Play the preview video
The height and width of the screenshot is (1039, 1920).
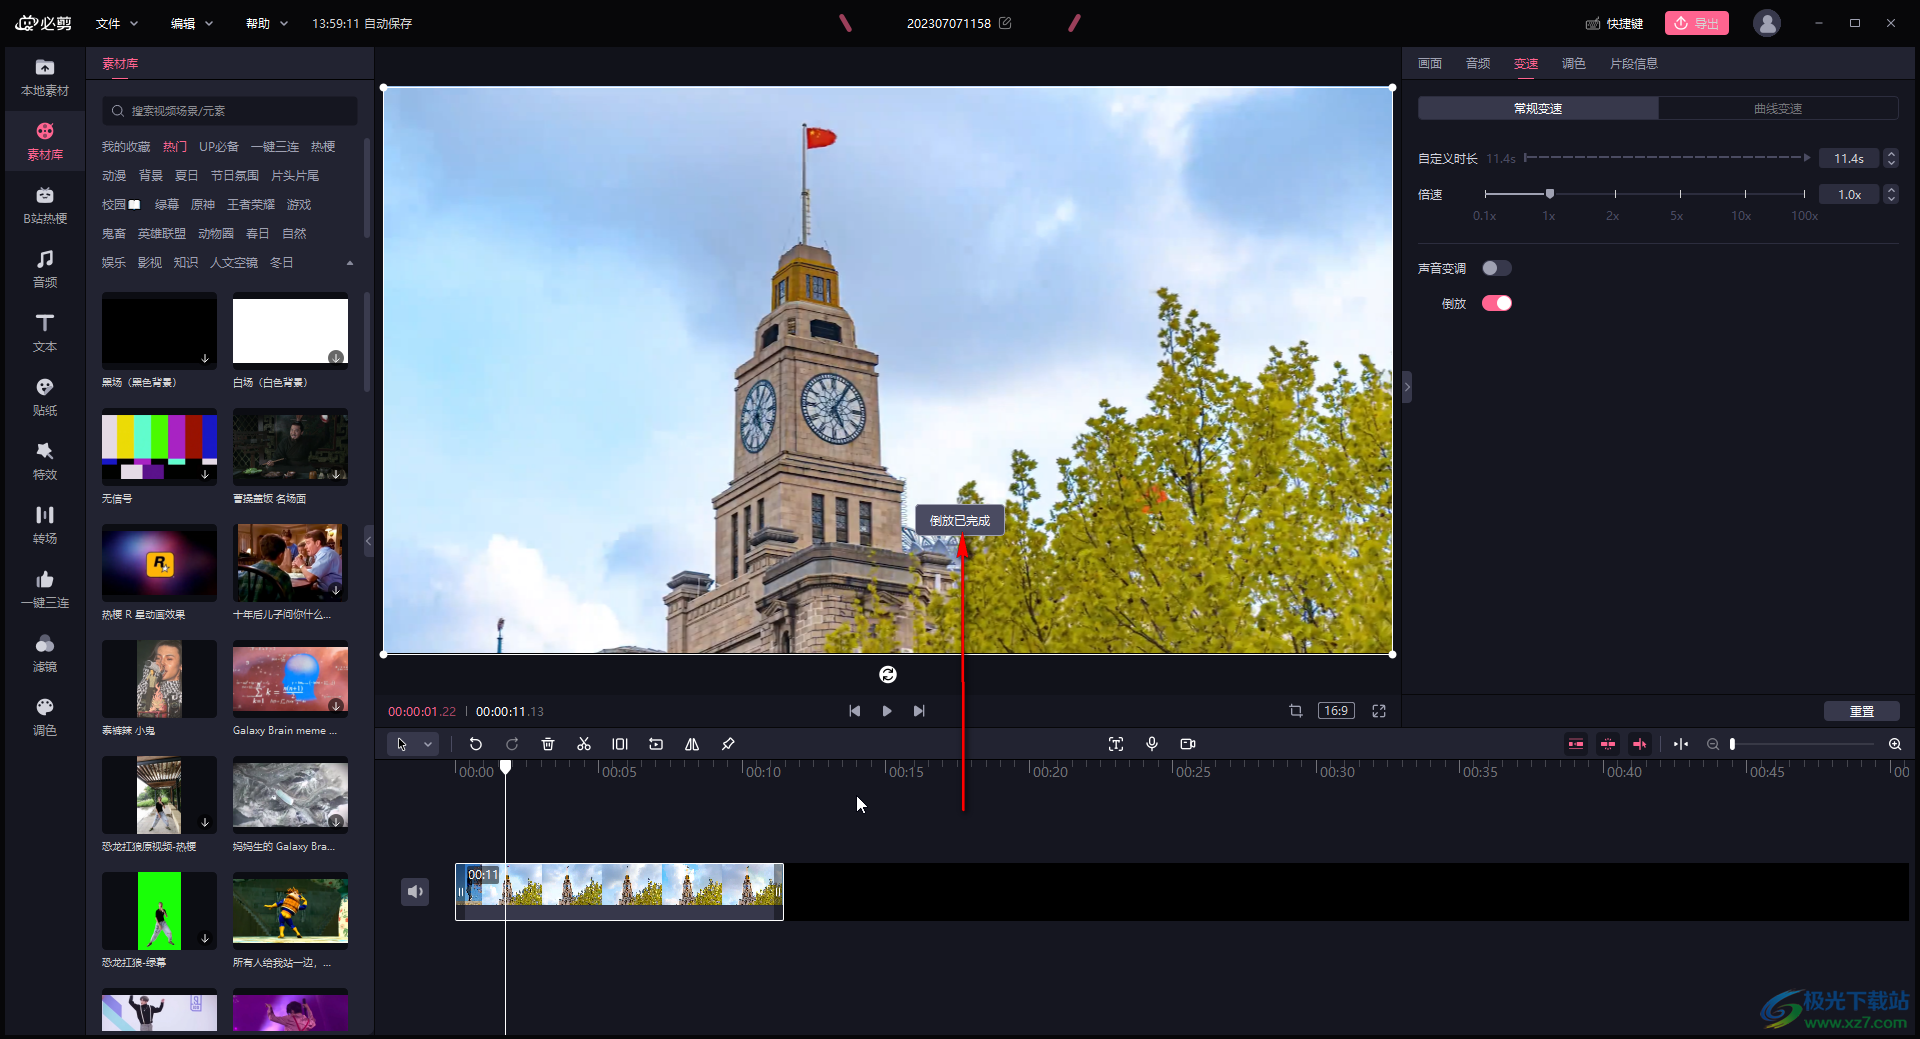click(887, 711)
